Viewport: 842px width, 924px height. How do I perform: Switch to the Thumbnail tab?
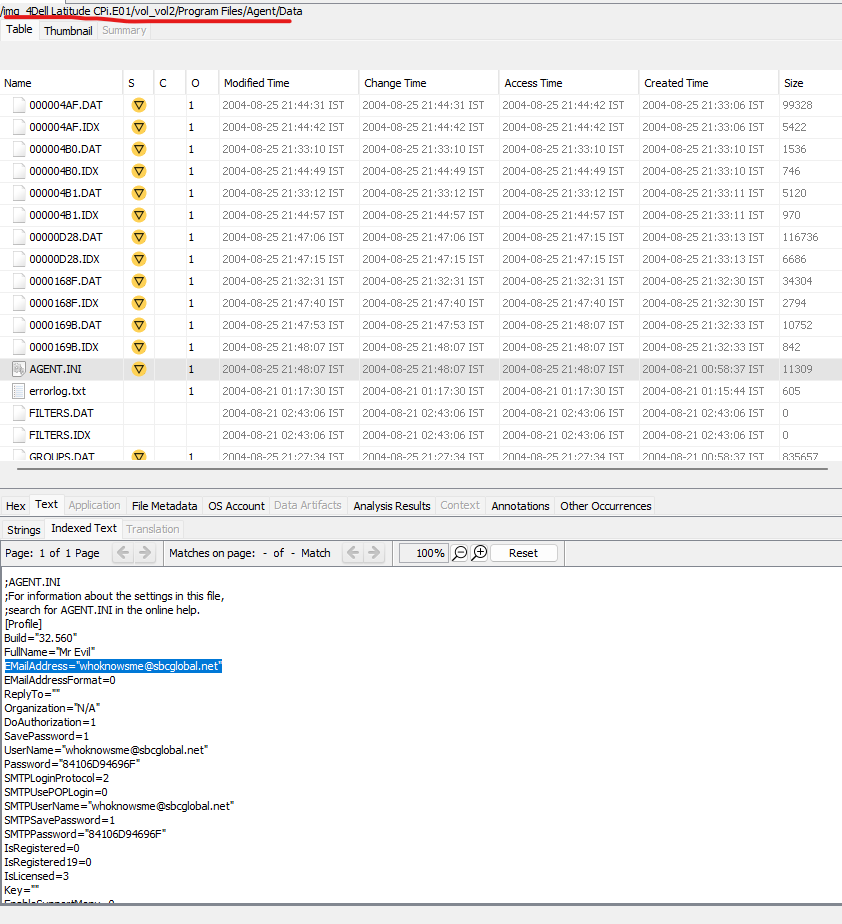pyautogui.click(x=68, y=30)
